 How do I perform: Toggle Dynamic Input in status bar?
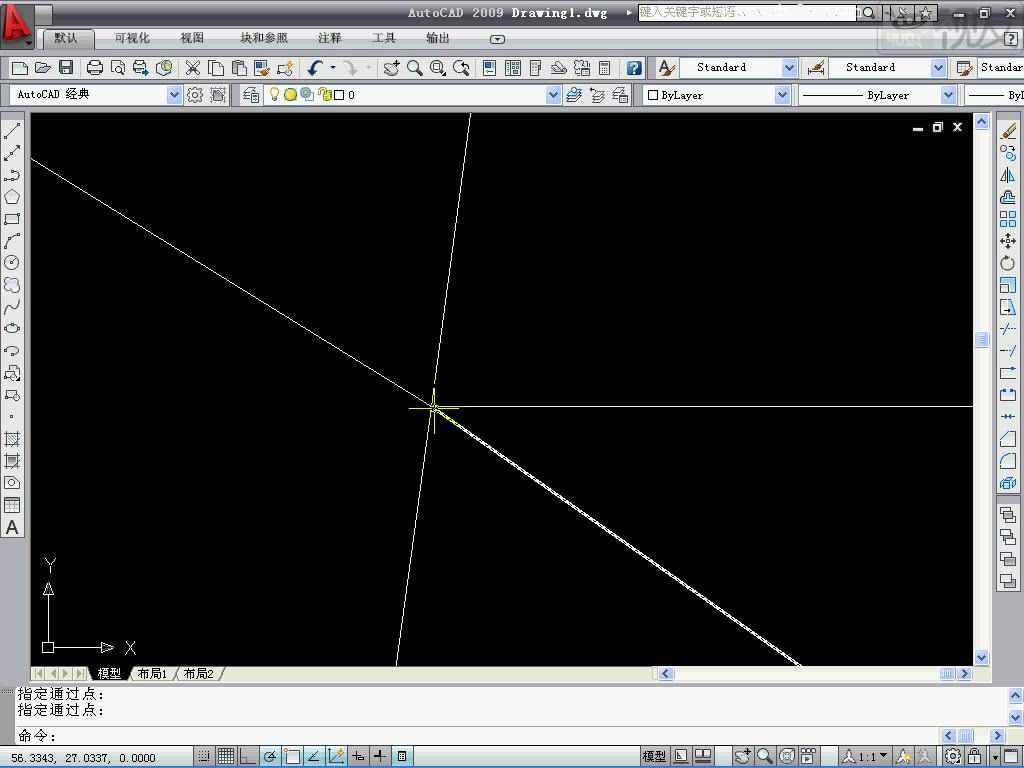tap(358, 756)
